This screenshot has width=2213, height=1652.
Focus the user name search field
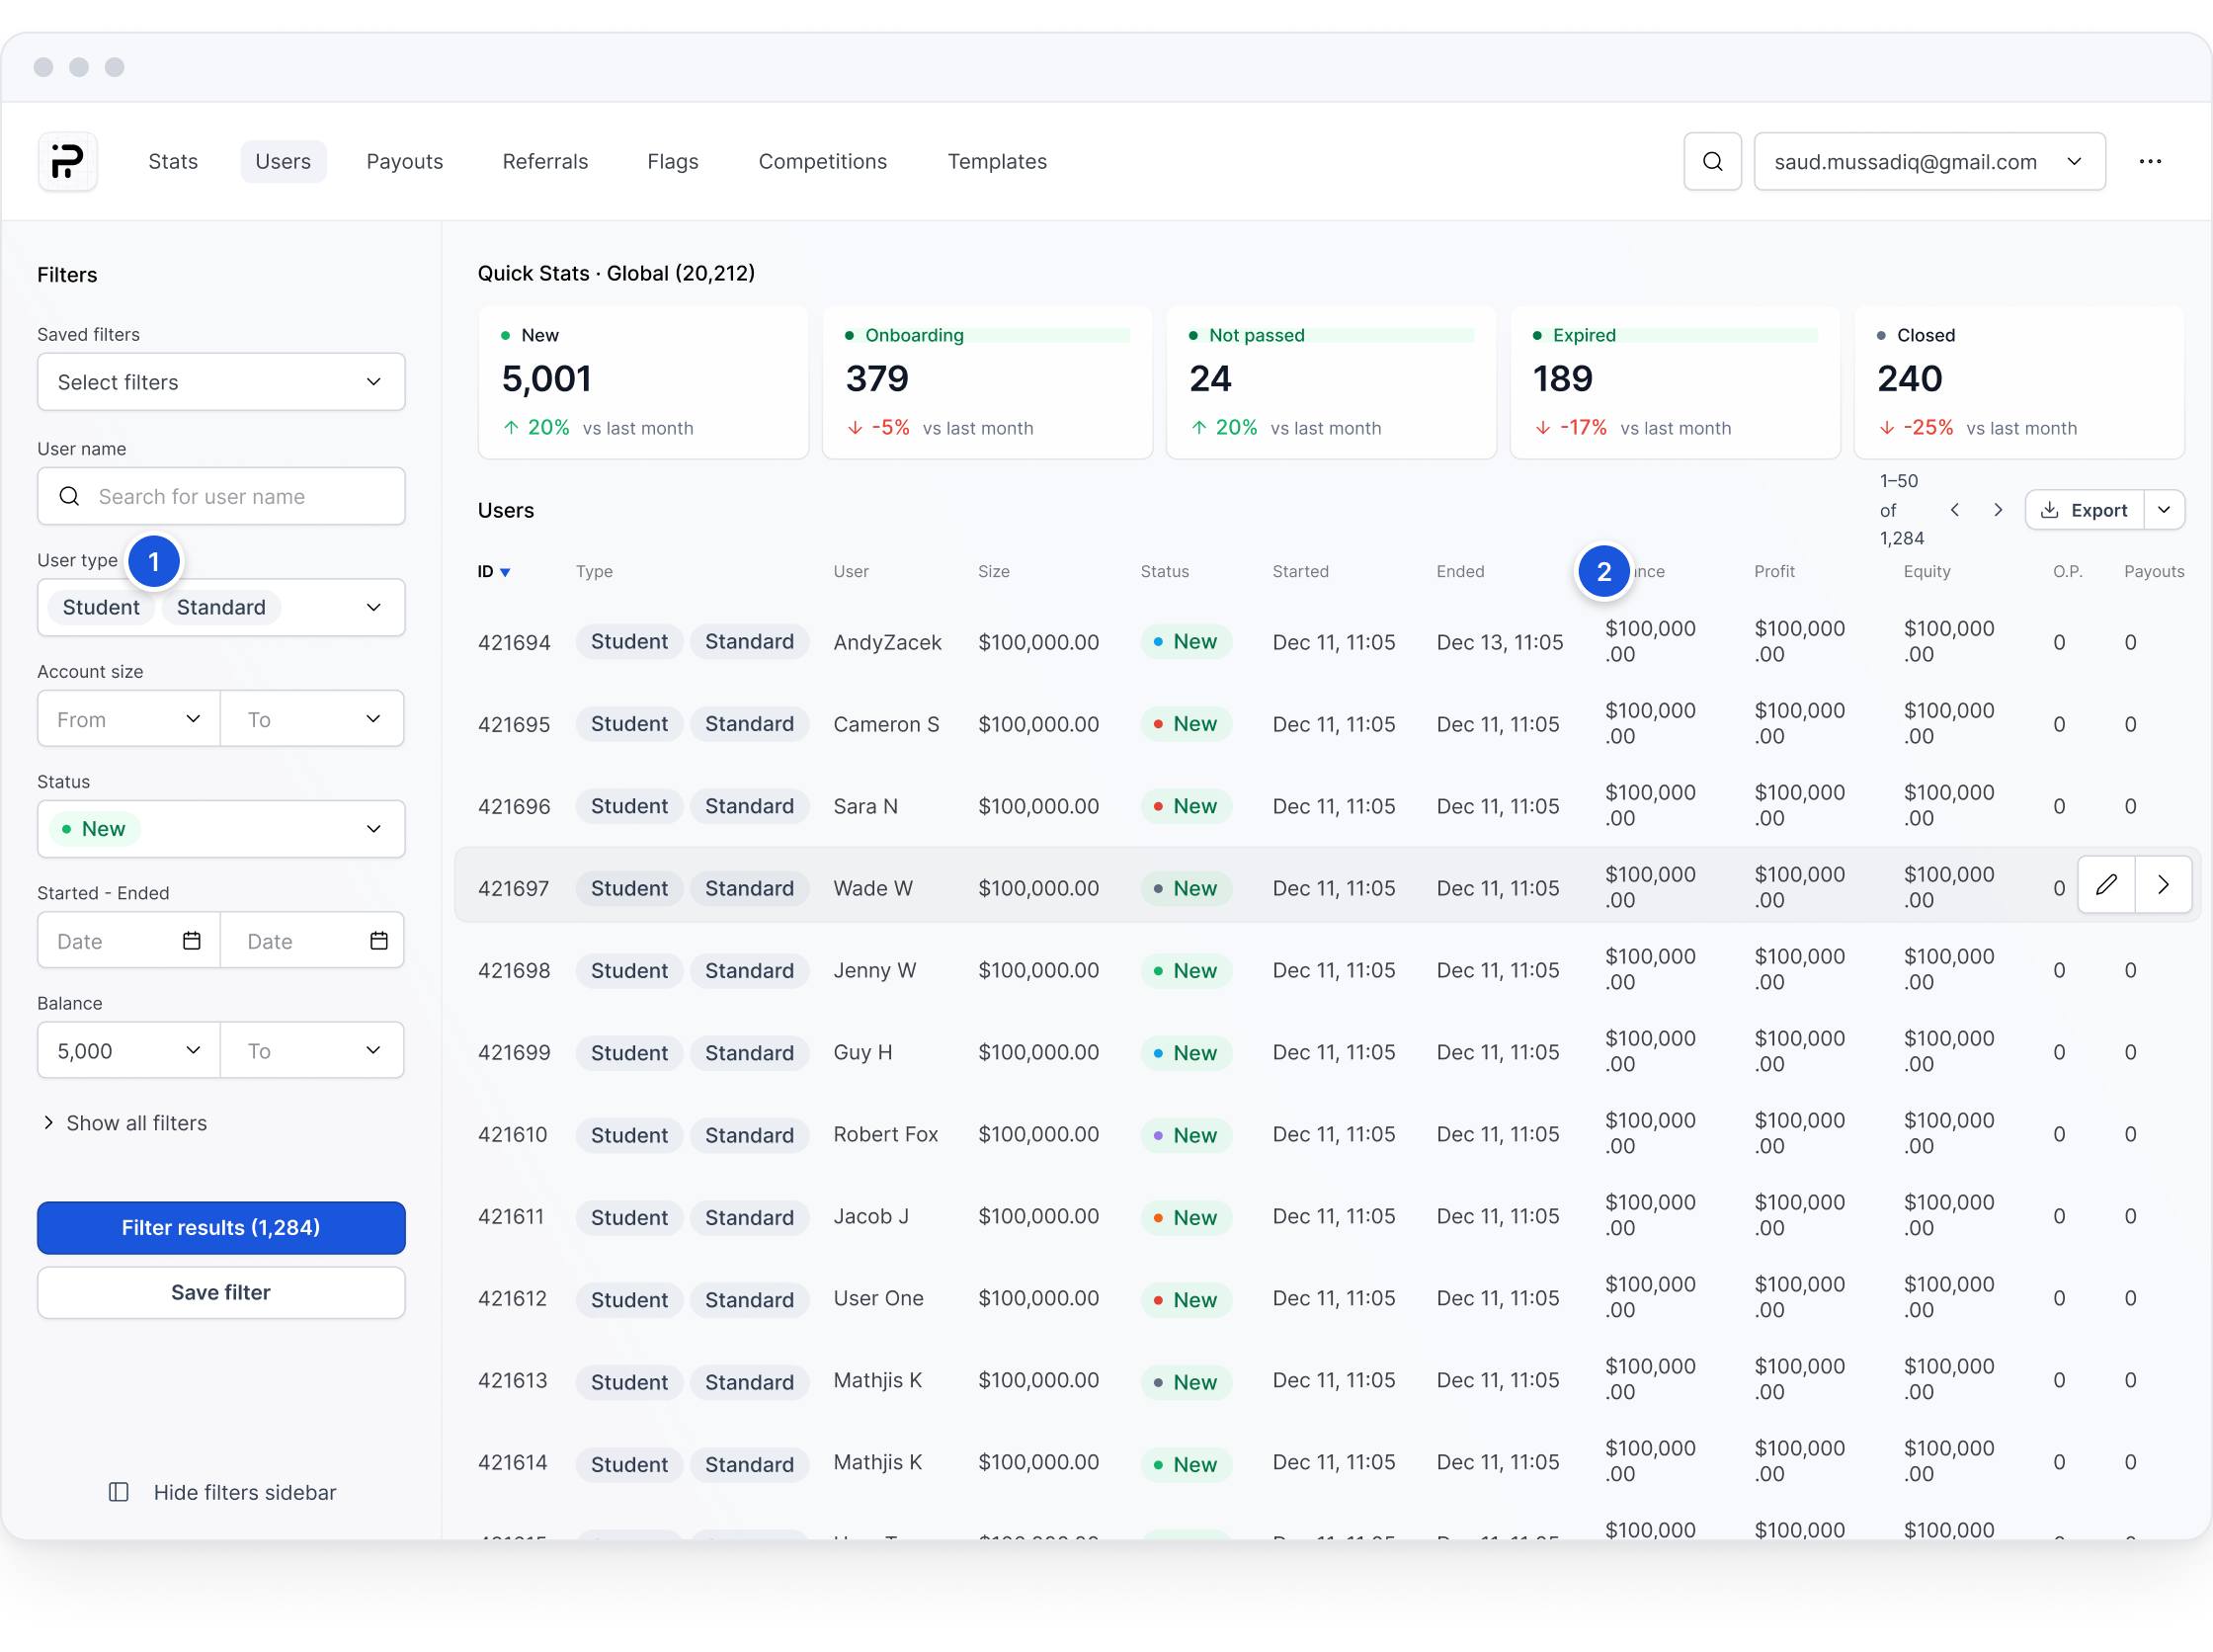221,496
